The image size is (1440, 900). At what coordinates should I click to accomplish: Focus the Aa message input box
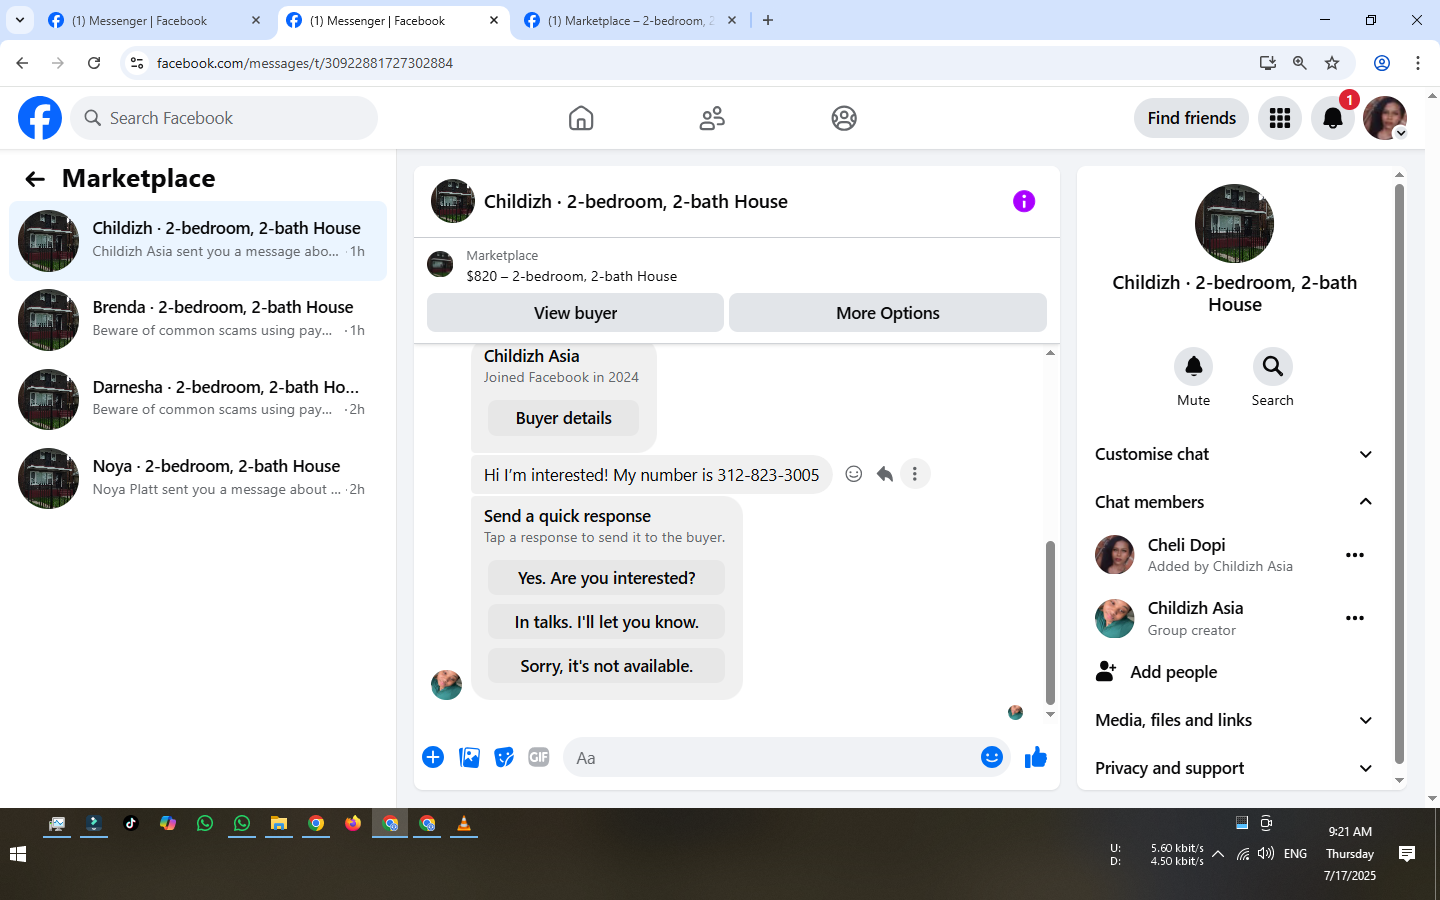point(771,758)
